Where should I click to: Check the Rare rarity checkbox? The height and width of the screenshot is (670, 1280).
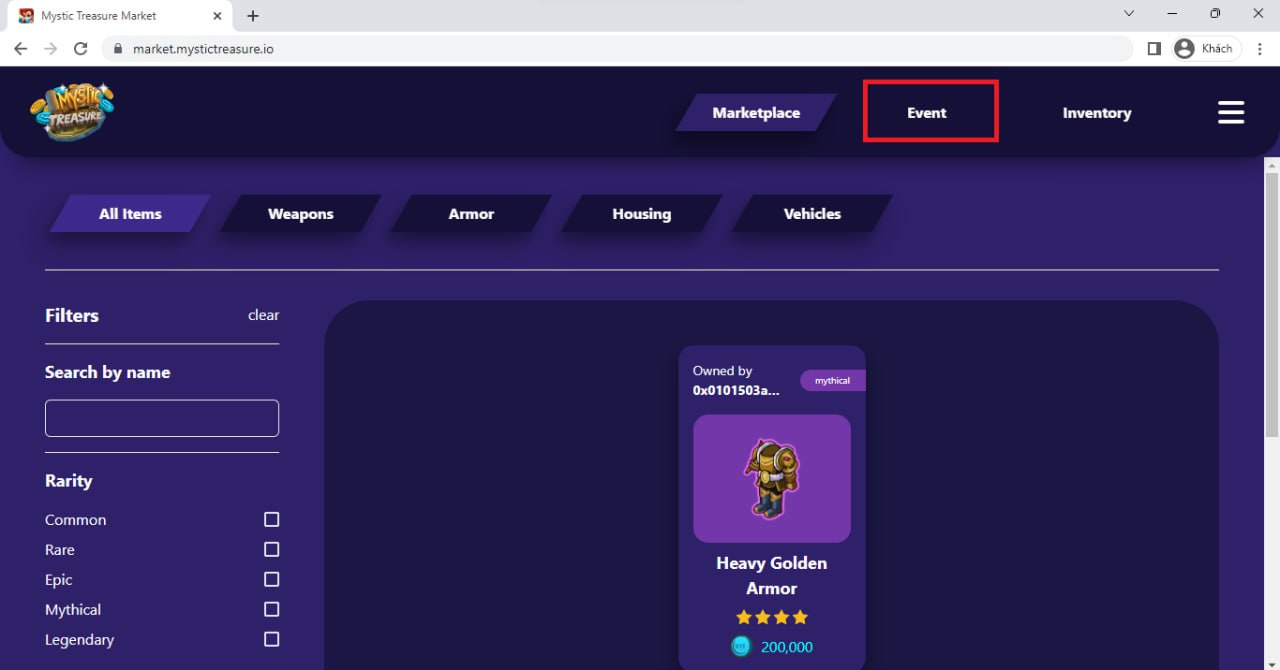pyautogui.click(x=271, y=550)
